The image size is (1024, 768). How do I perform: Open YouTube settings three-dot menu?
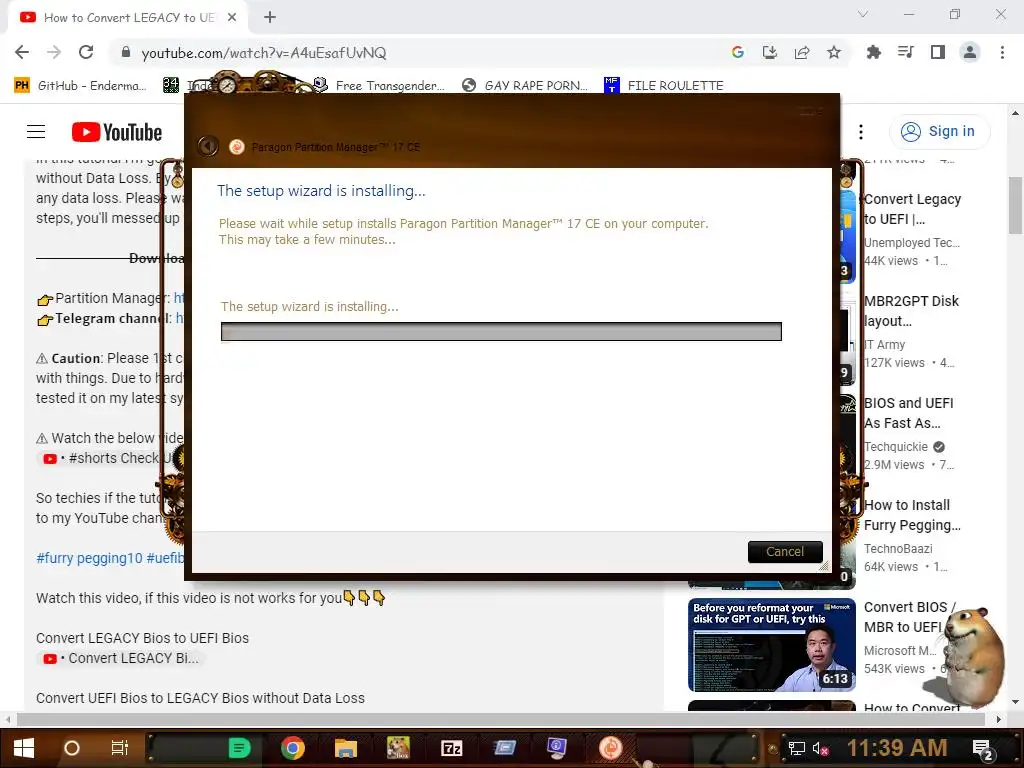(x=861, y=132)
